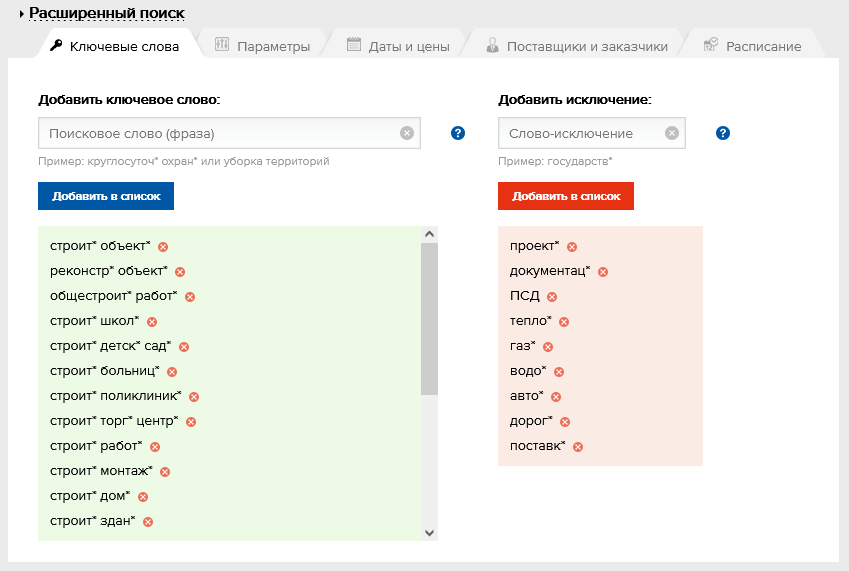
Task: Delete 'ПСД' exclusion entry
Action: tap(552, 296)
